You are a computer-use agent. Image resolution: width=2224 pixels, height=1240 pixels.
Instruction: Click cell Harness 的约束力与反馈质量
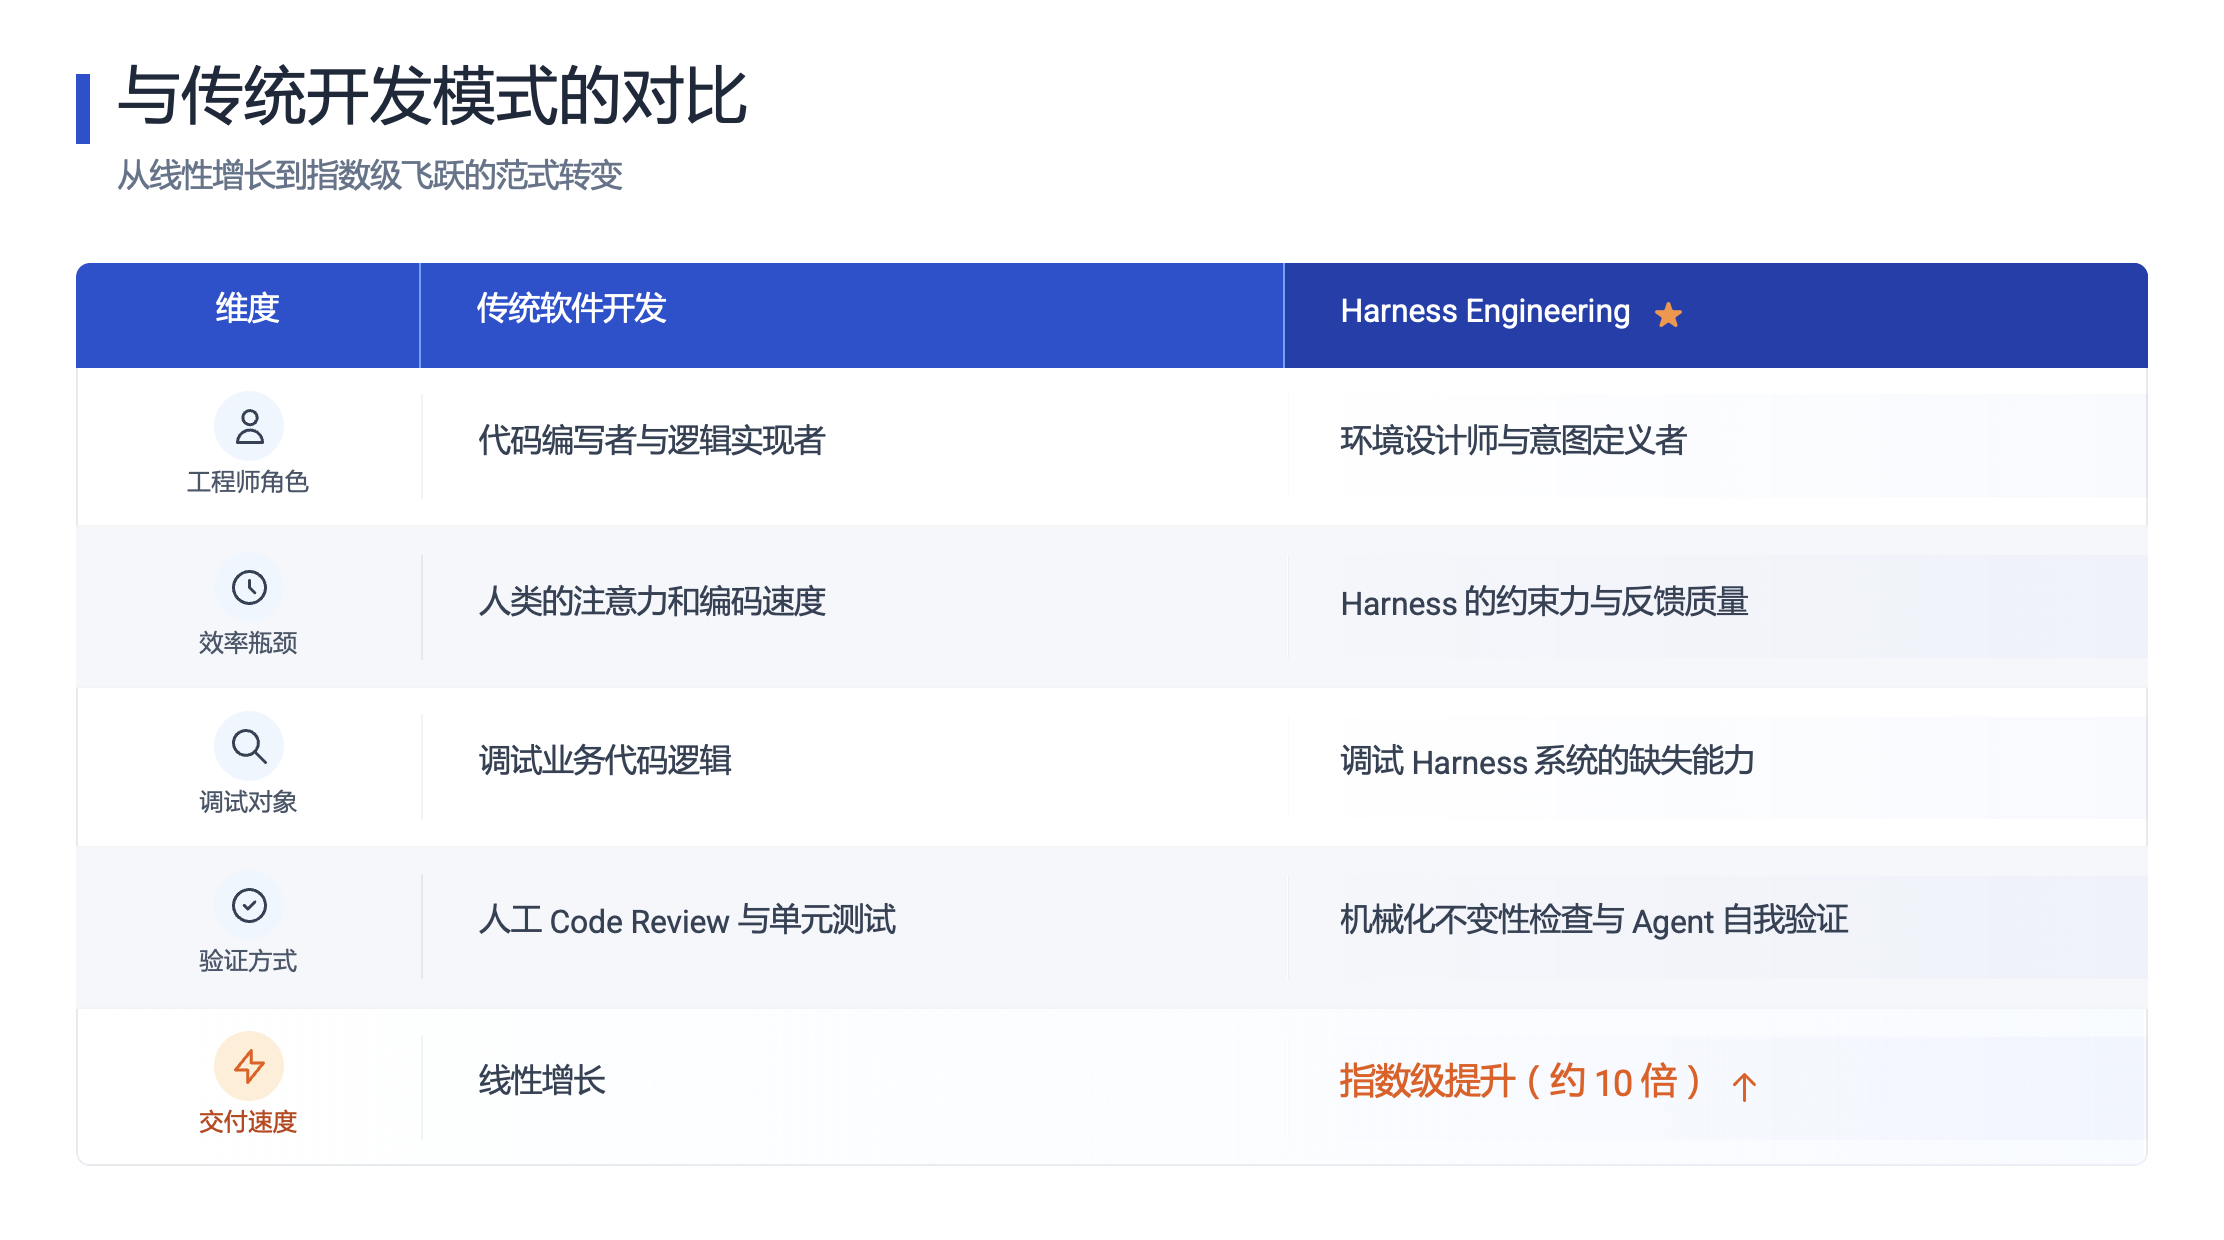[x=1544, y=603]
